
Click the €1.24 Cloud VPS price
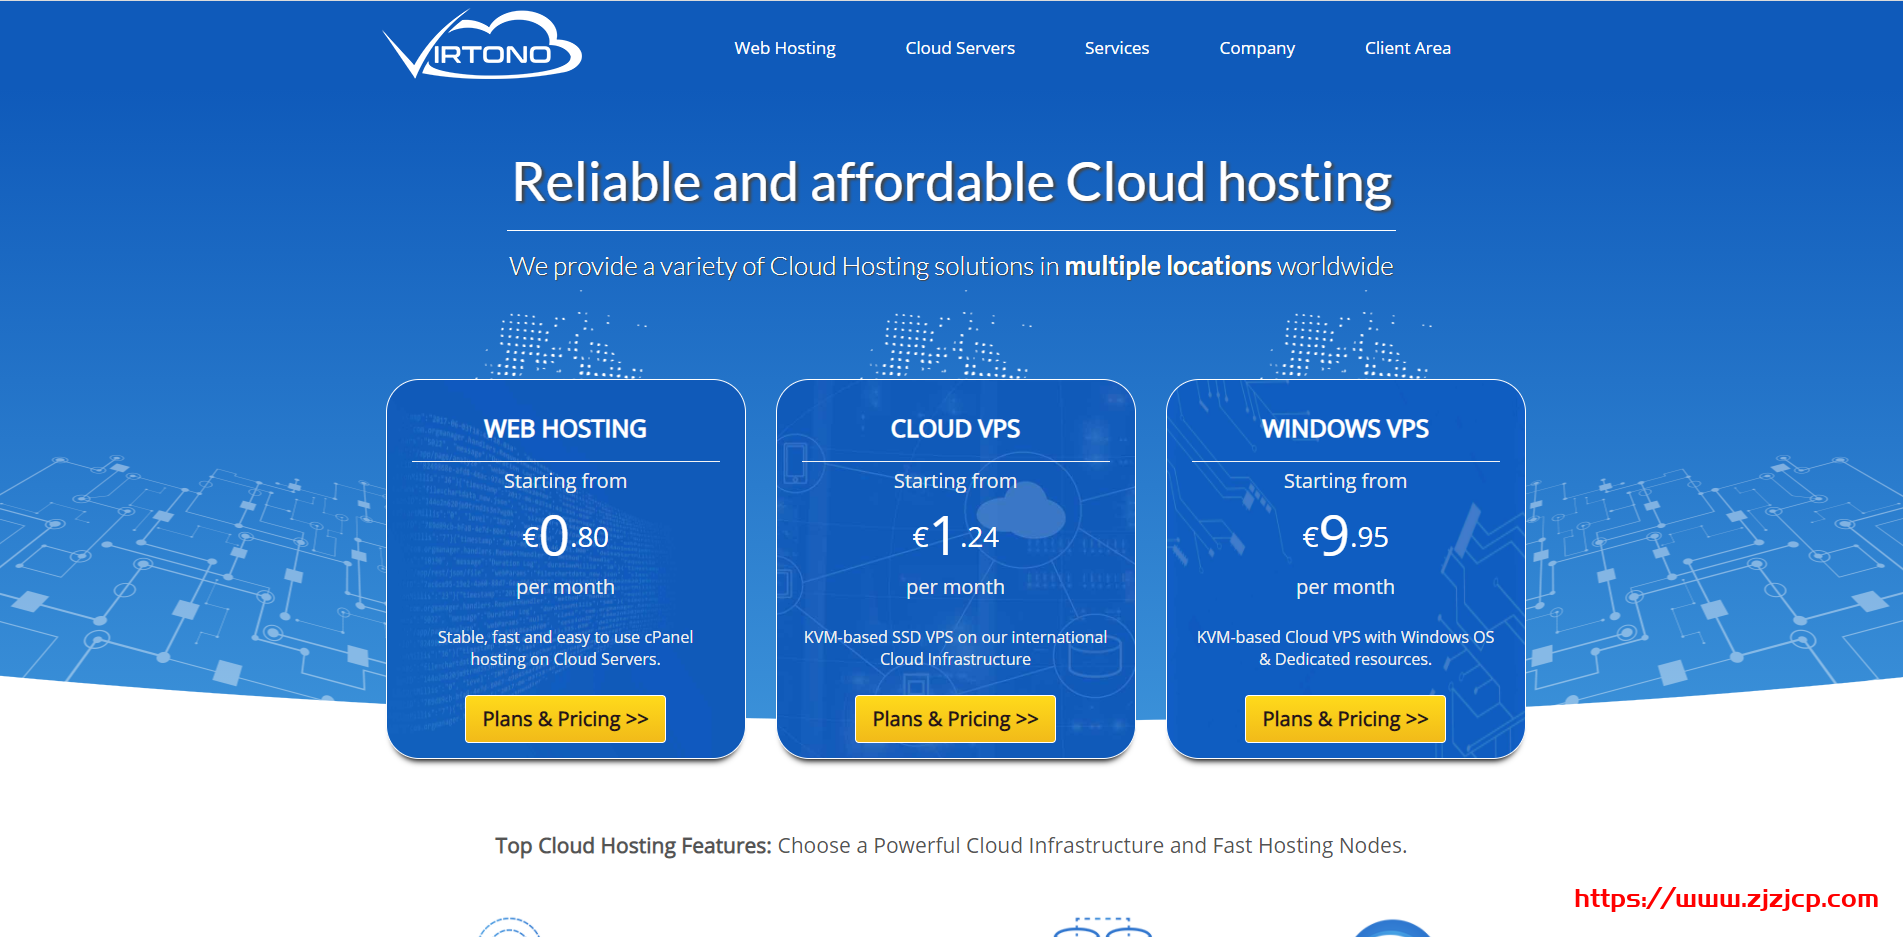pyautogui.click(x=955, y=536)
